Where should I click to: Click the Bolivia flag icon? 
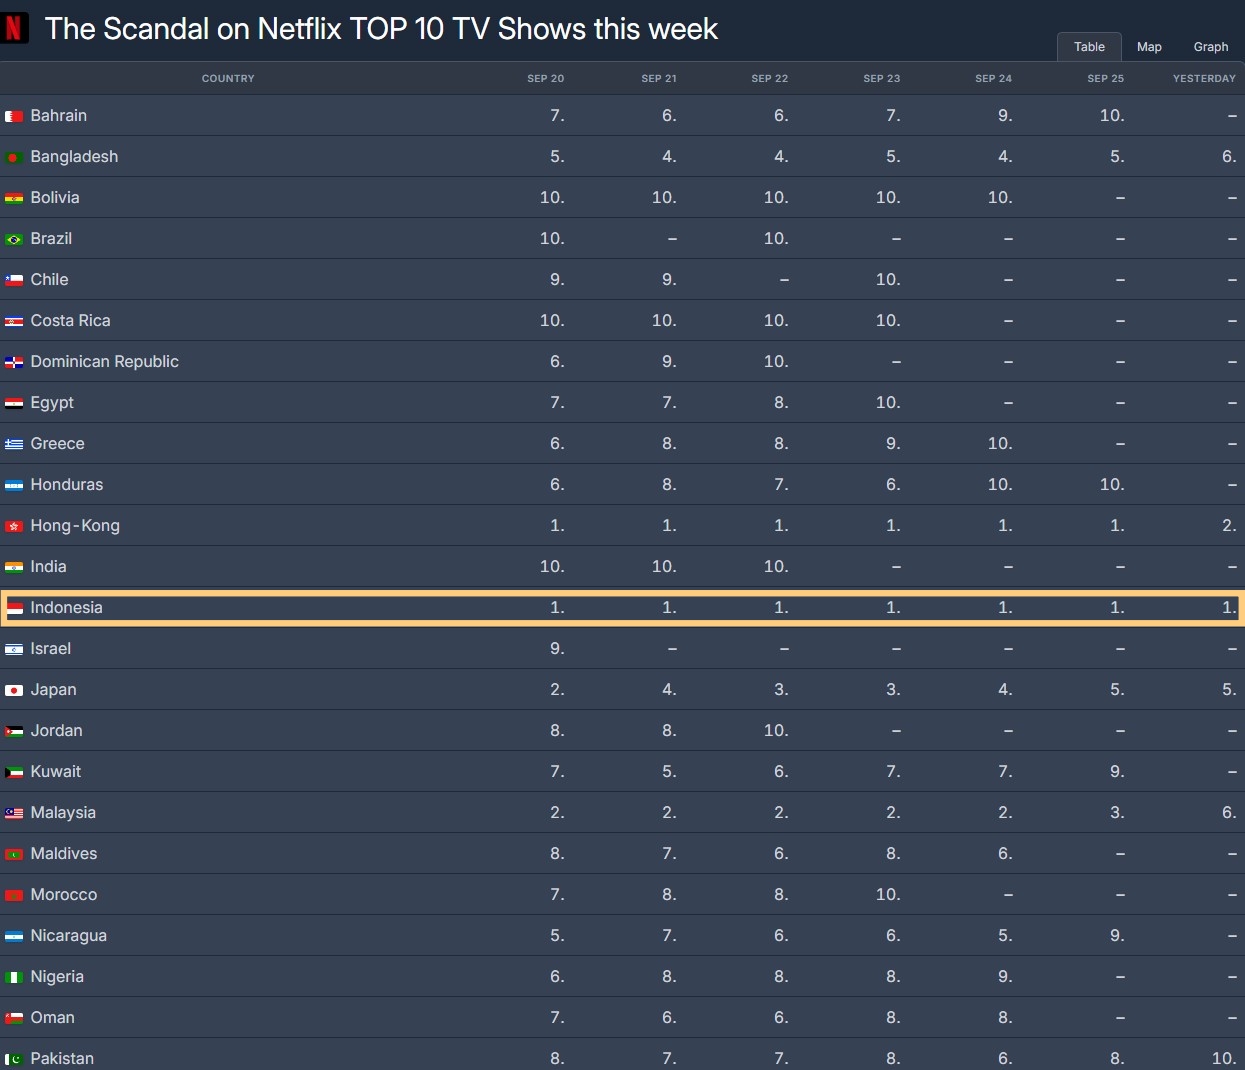pos(14,199)
